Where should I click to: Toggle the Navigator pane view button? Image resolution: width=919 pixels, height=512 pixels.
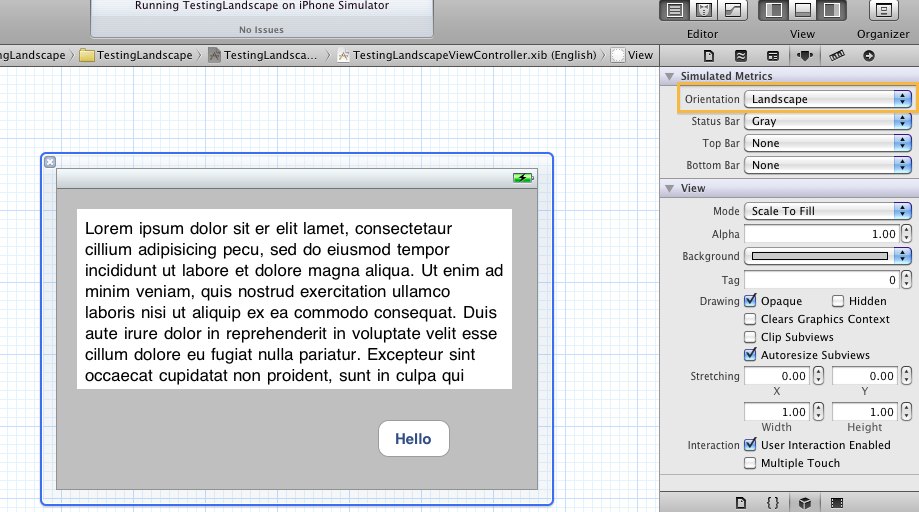click(x=774, y=10)
